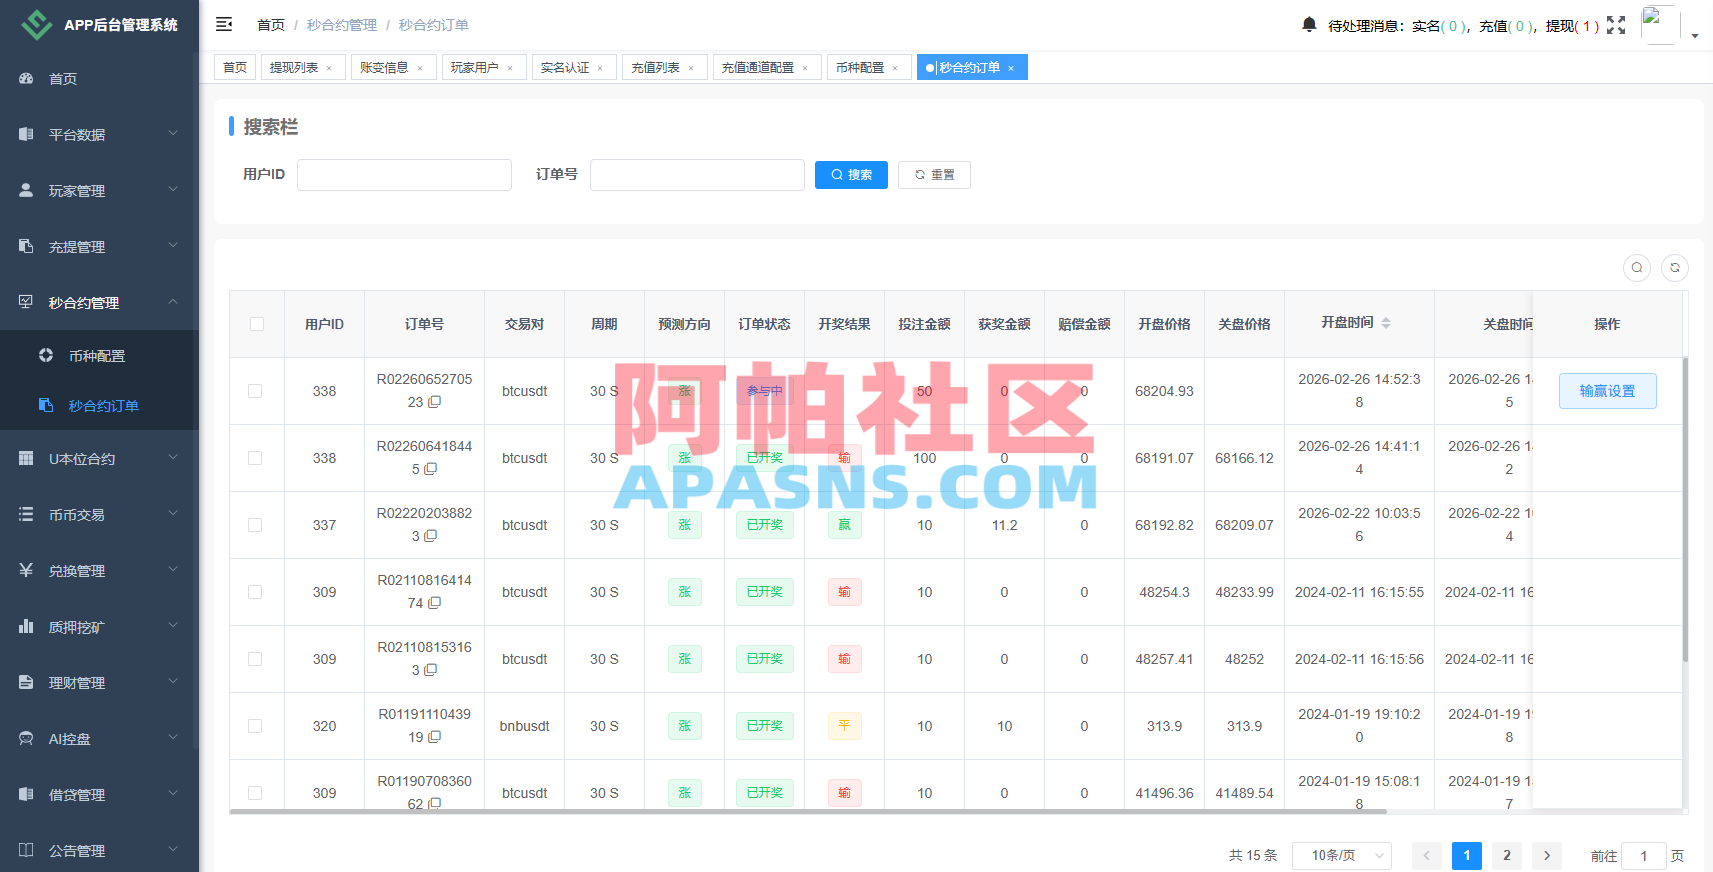This screenshot has height=872, width=1713.
Task: Click the blue 搜索 button
Action: click(851, 175)
